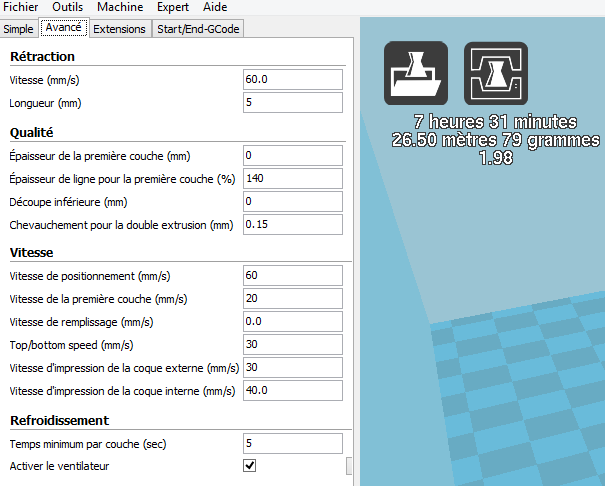Viewport: 605px width, 486px height.
Task: Click the Vitesse section heading
Action: tap(32, 253)
